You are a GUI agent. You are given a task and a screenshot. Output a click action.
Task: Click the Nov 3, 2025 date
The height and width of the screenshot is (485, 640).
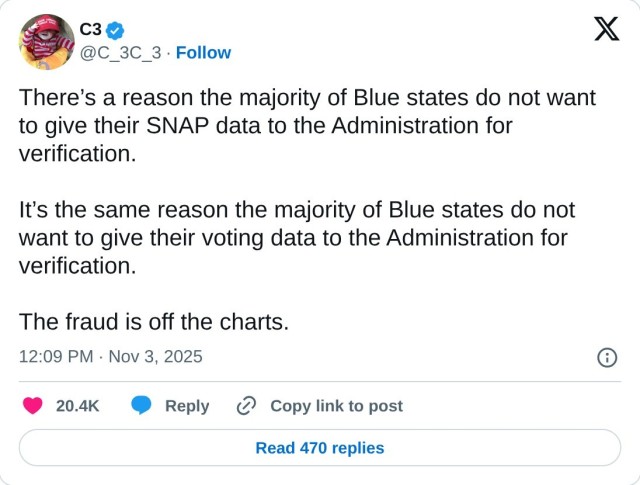(x=155, y=356)
